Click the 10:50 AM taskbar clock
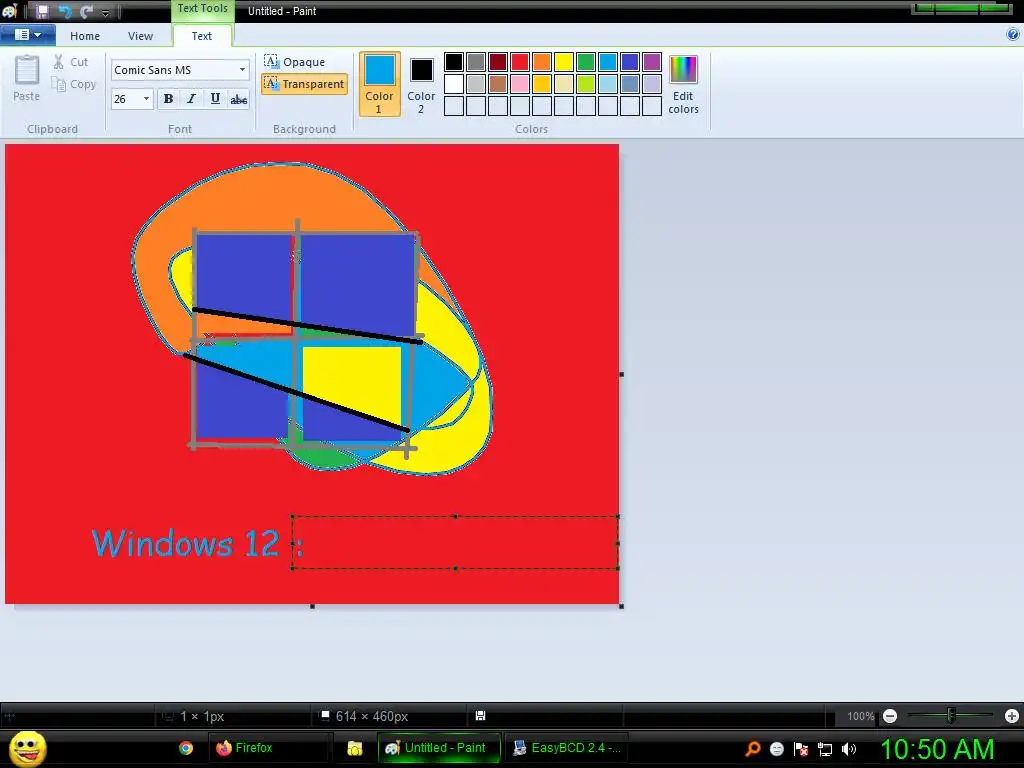1024x768 pixels. (x=938, y=749)
